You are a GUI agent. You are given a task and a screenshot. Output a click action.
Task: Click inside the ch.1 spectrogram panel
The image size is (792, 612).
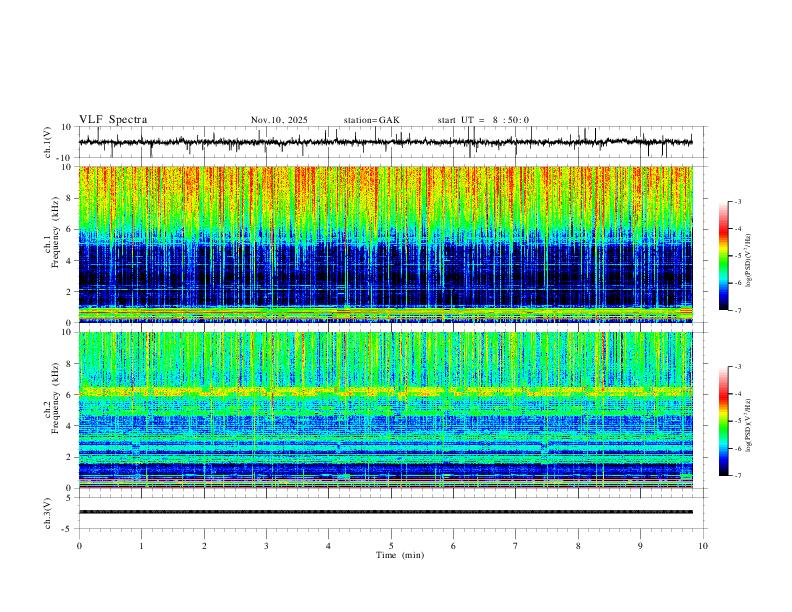385,244
